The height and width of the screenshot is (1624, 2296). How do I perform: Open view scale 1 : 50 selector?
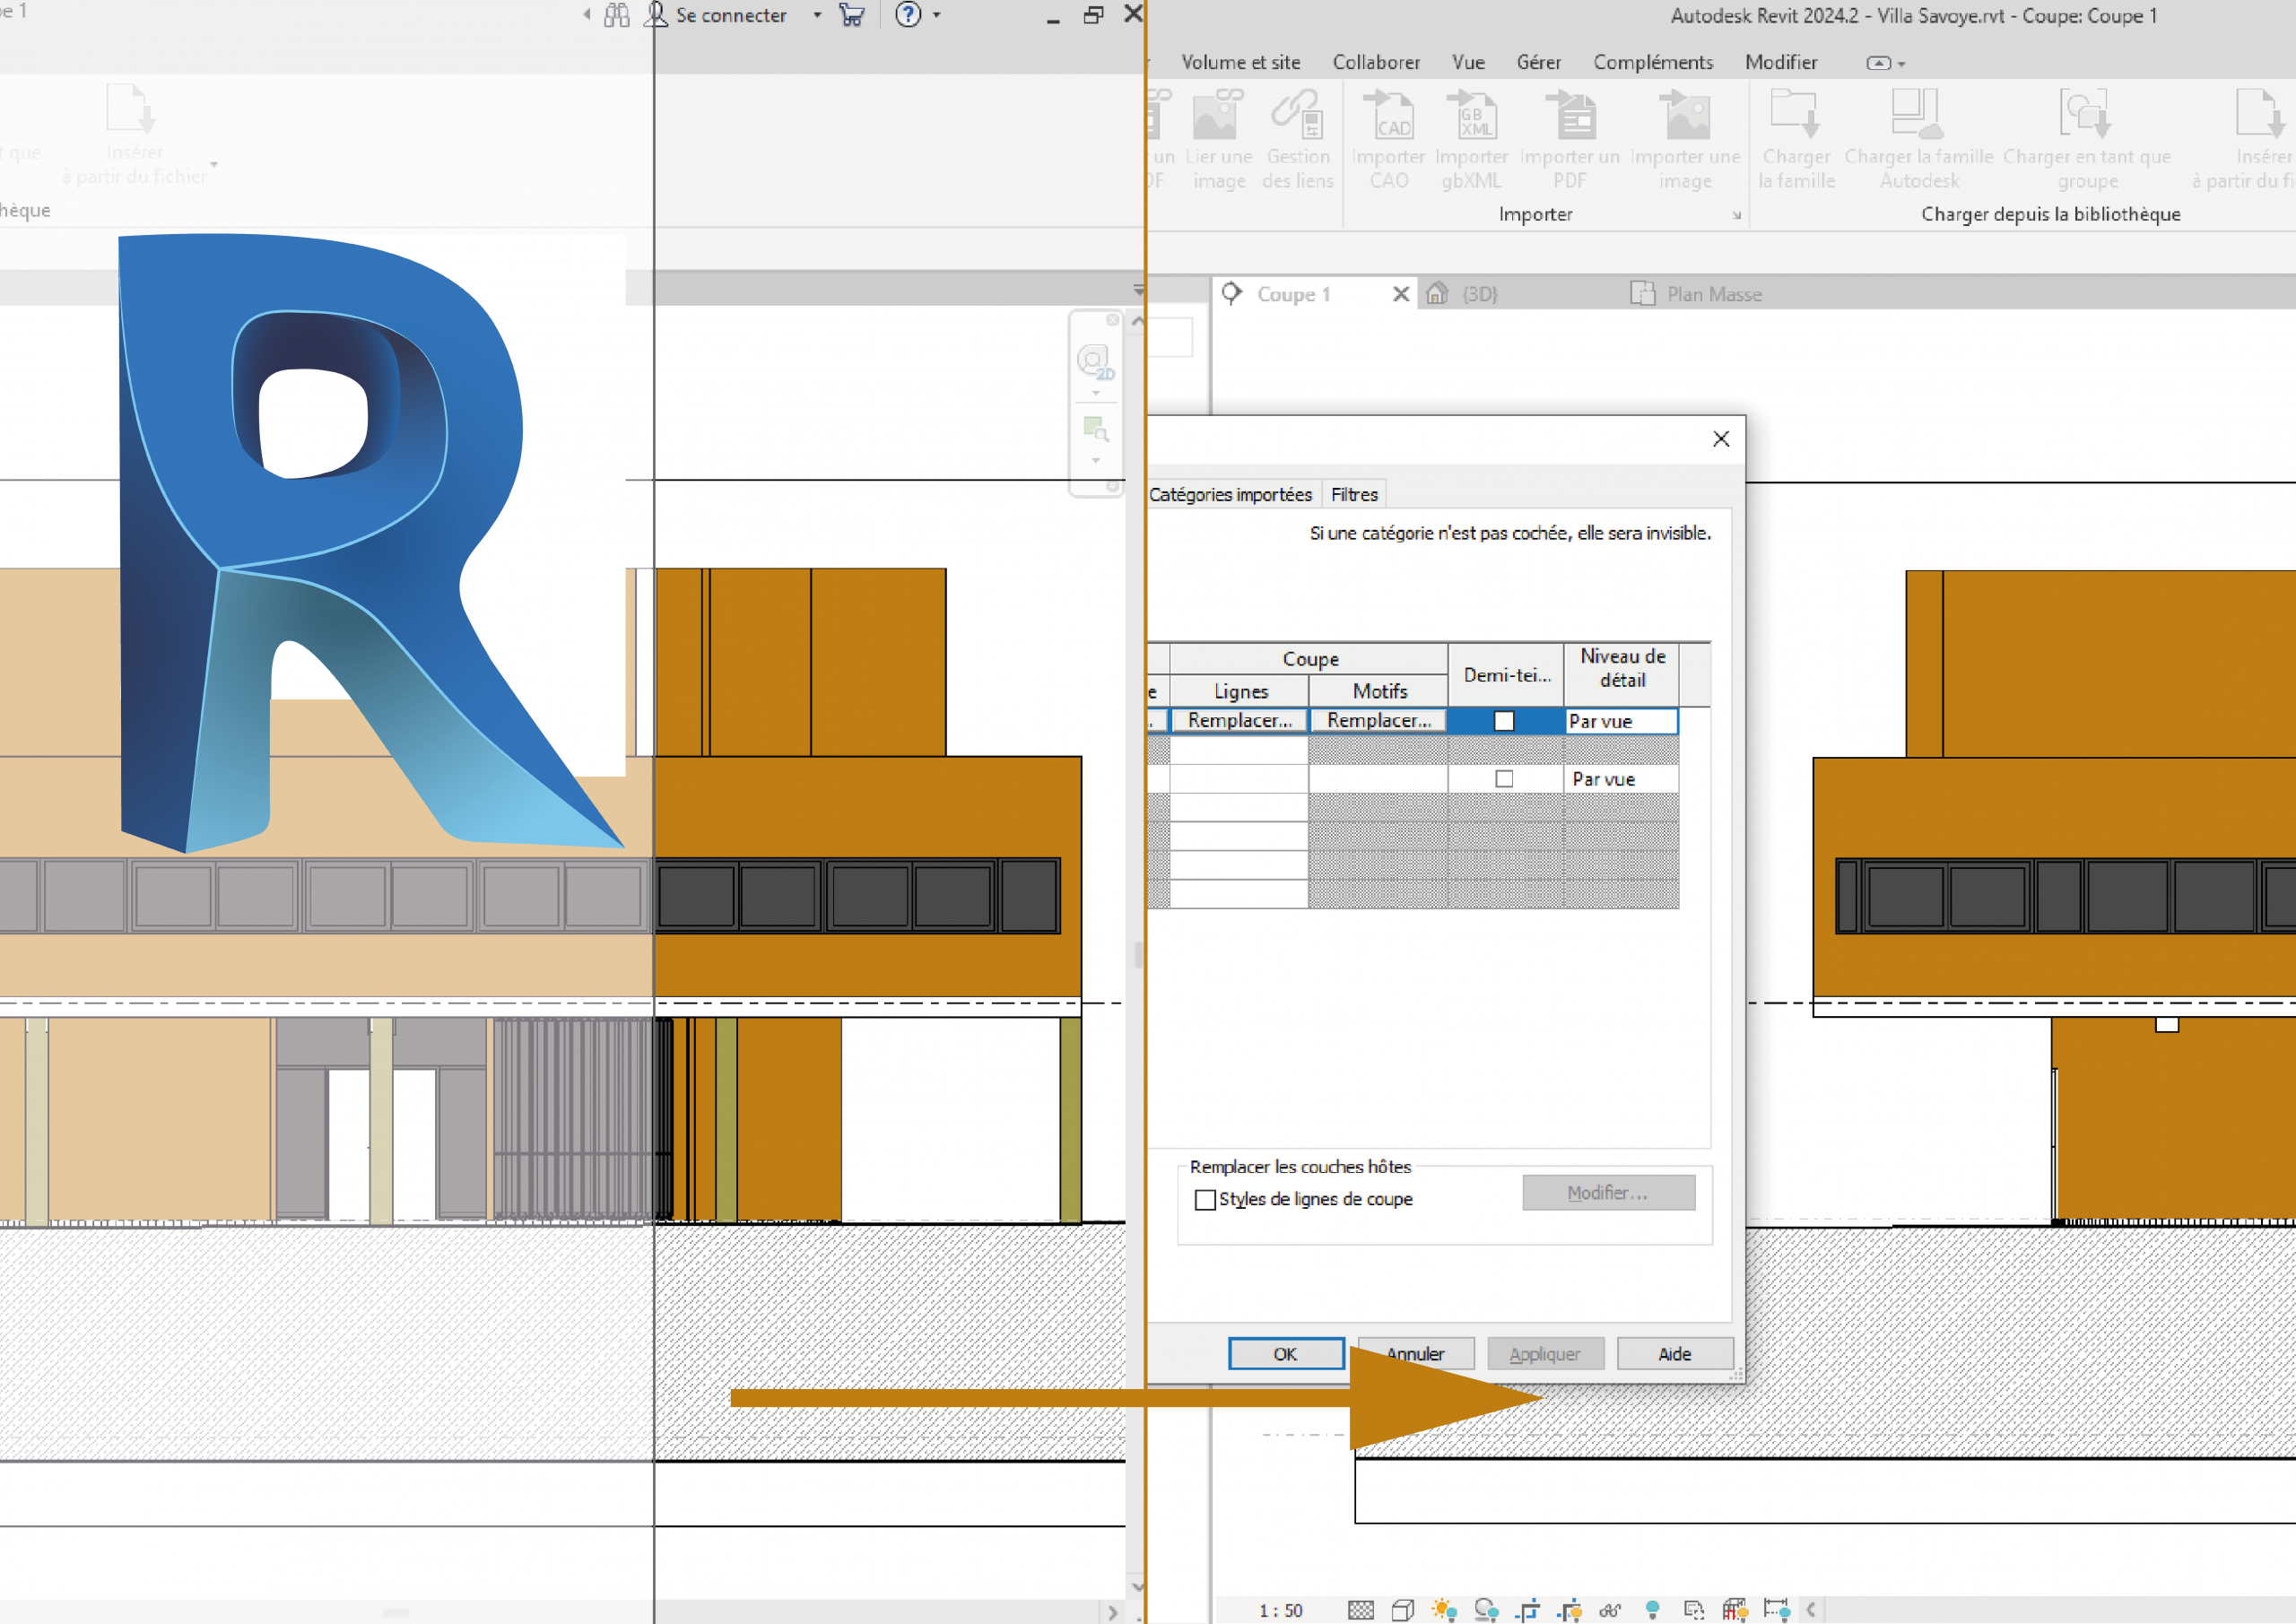point(1280,1610)
